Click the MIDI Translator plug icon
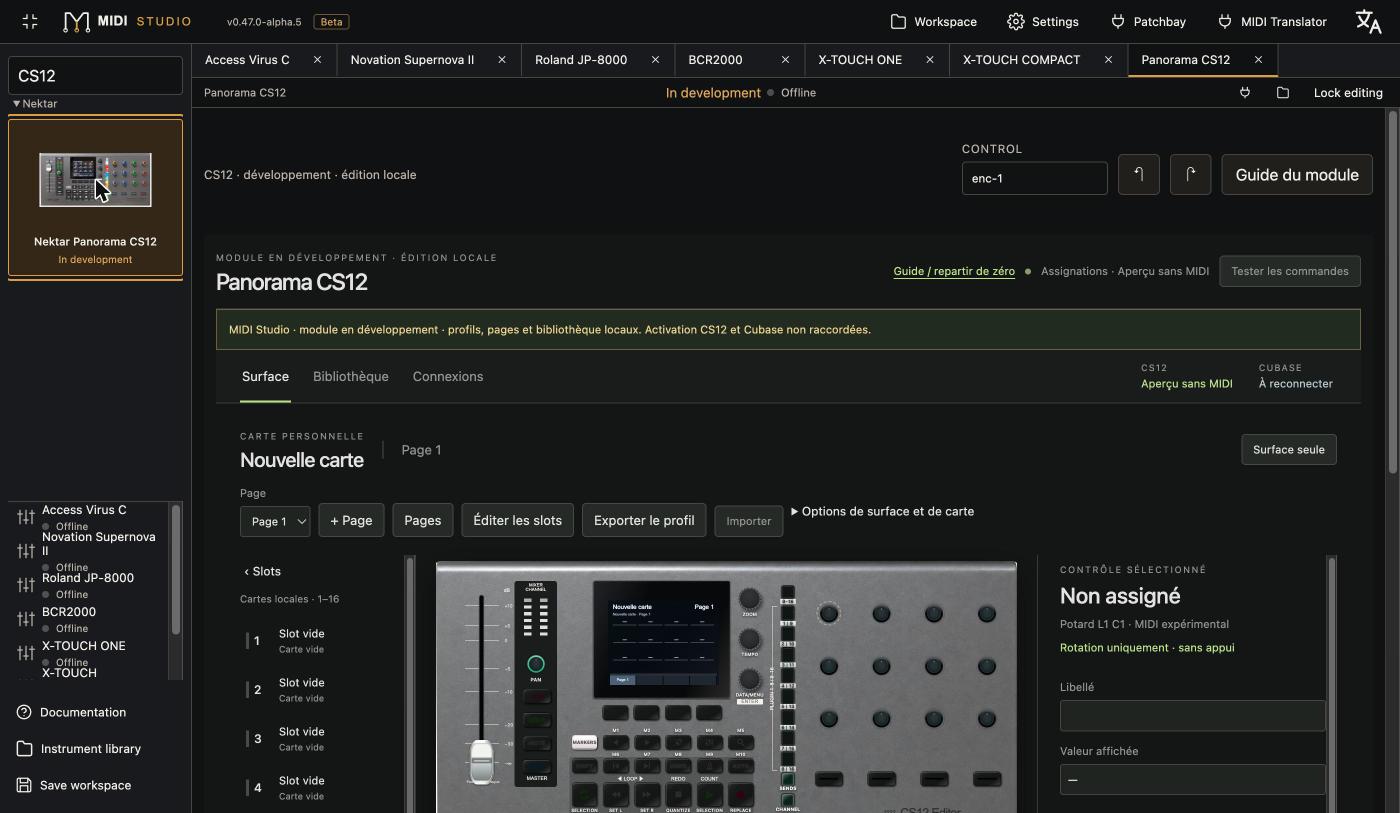The width and height of the screenshot is (1400, 813). pos(1225,21)
